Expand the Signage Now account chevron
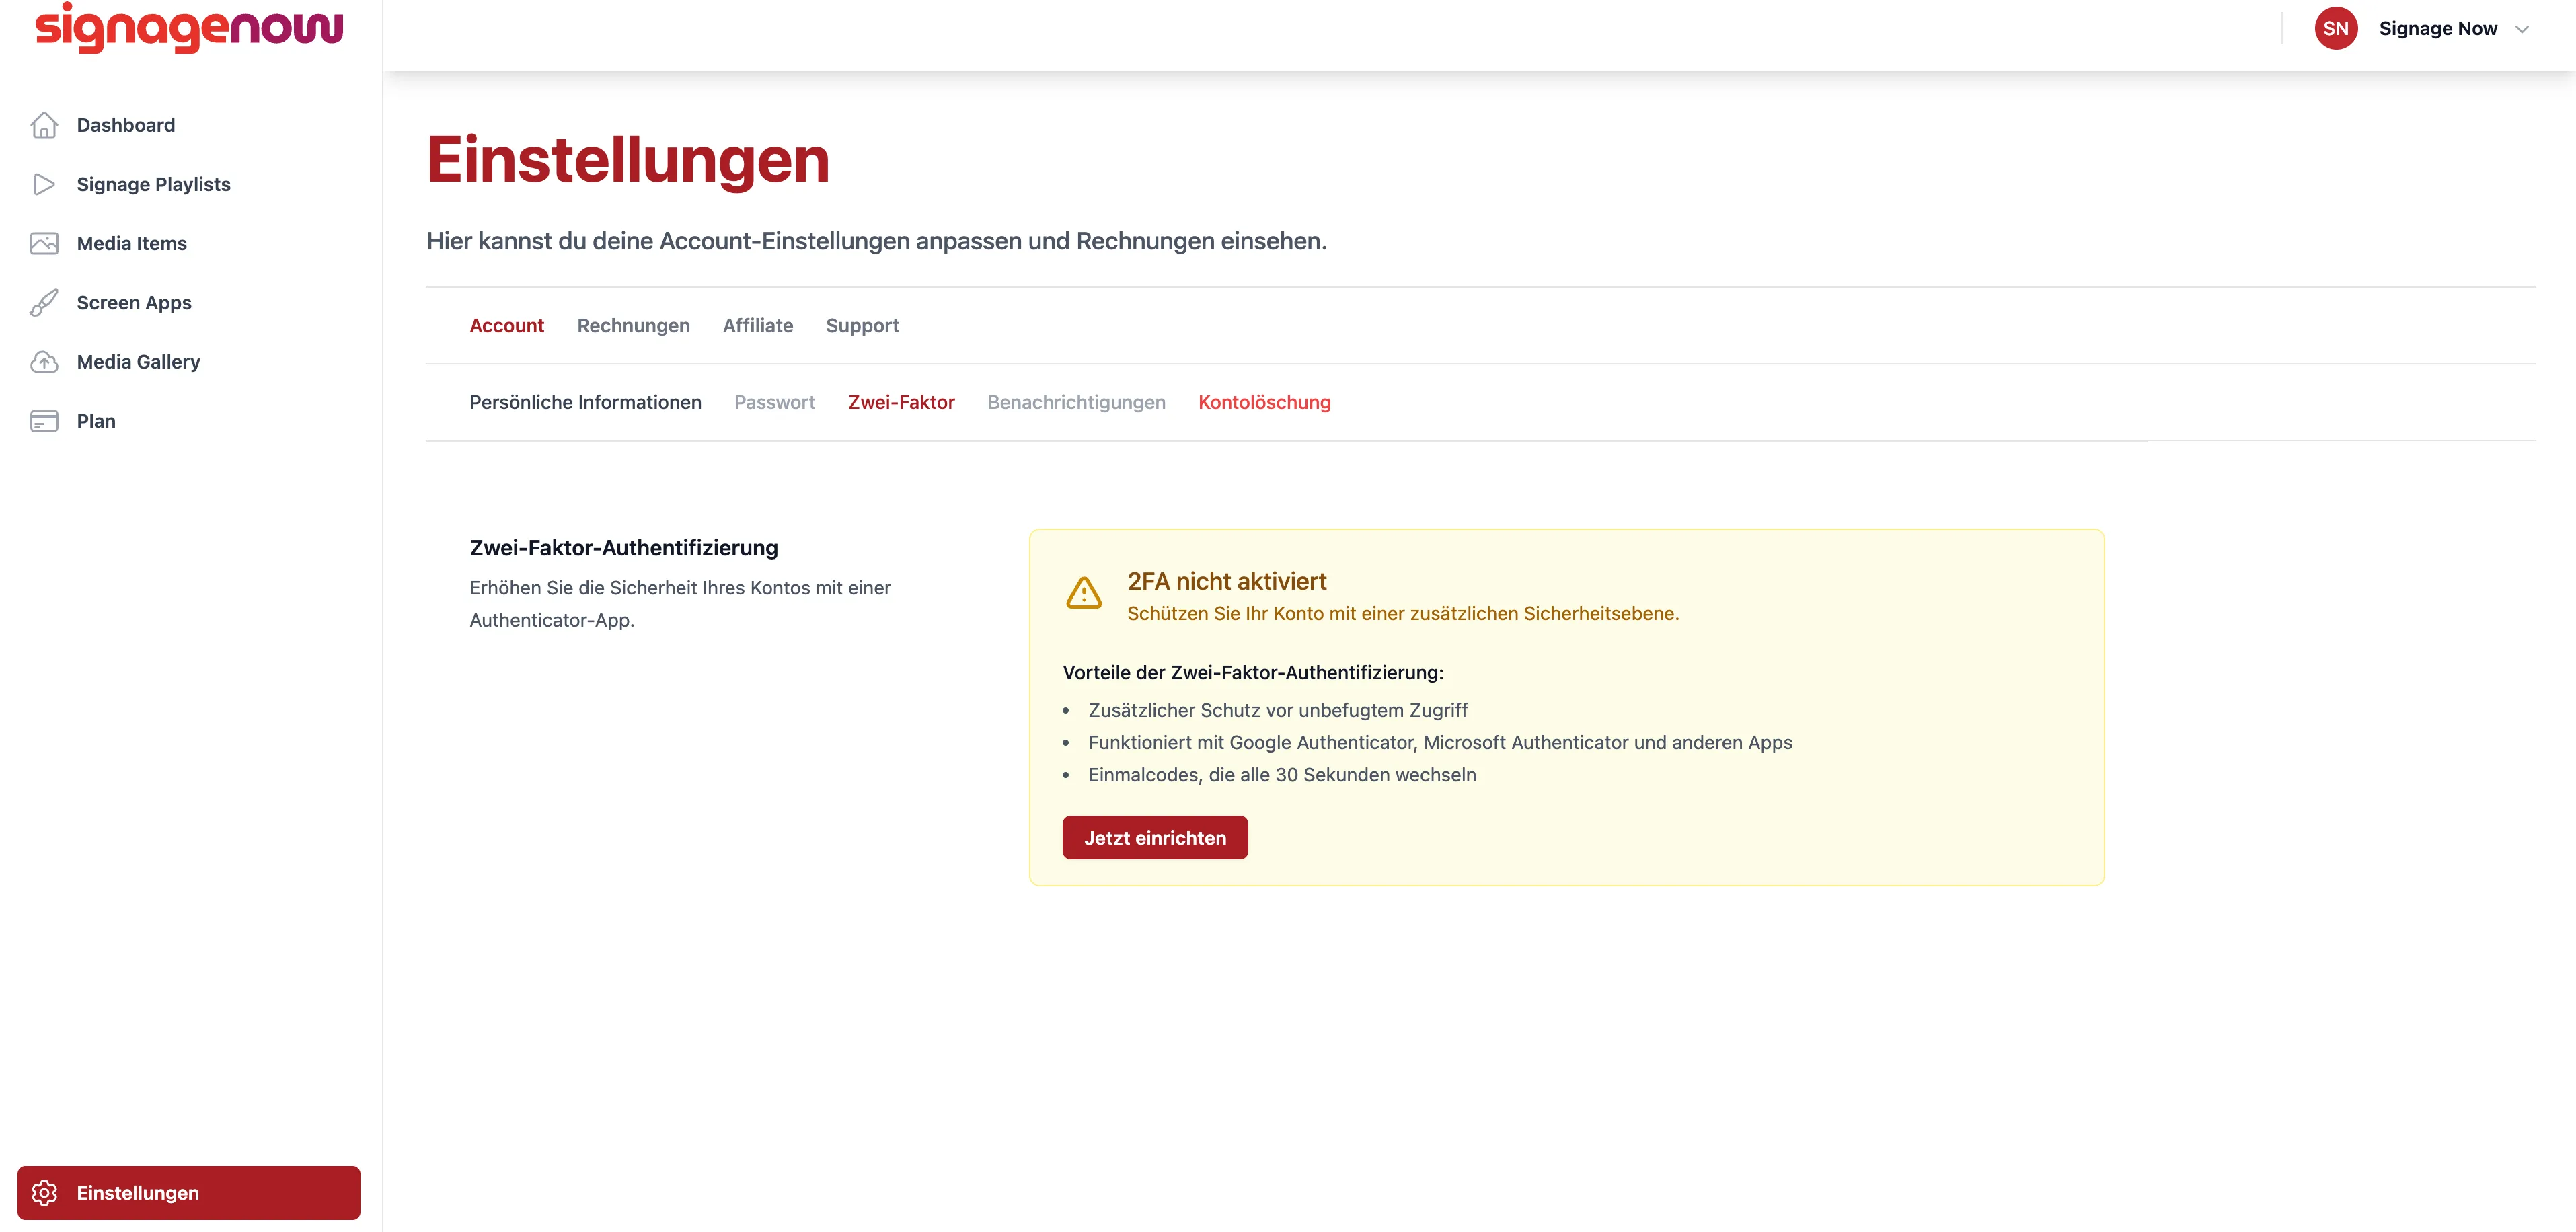This screenshot has height=1232, width=2576. (2522, 29)
